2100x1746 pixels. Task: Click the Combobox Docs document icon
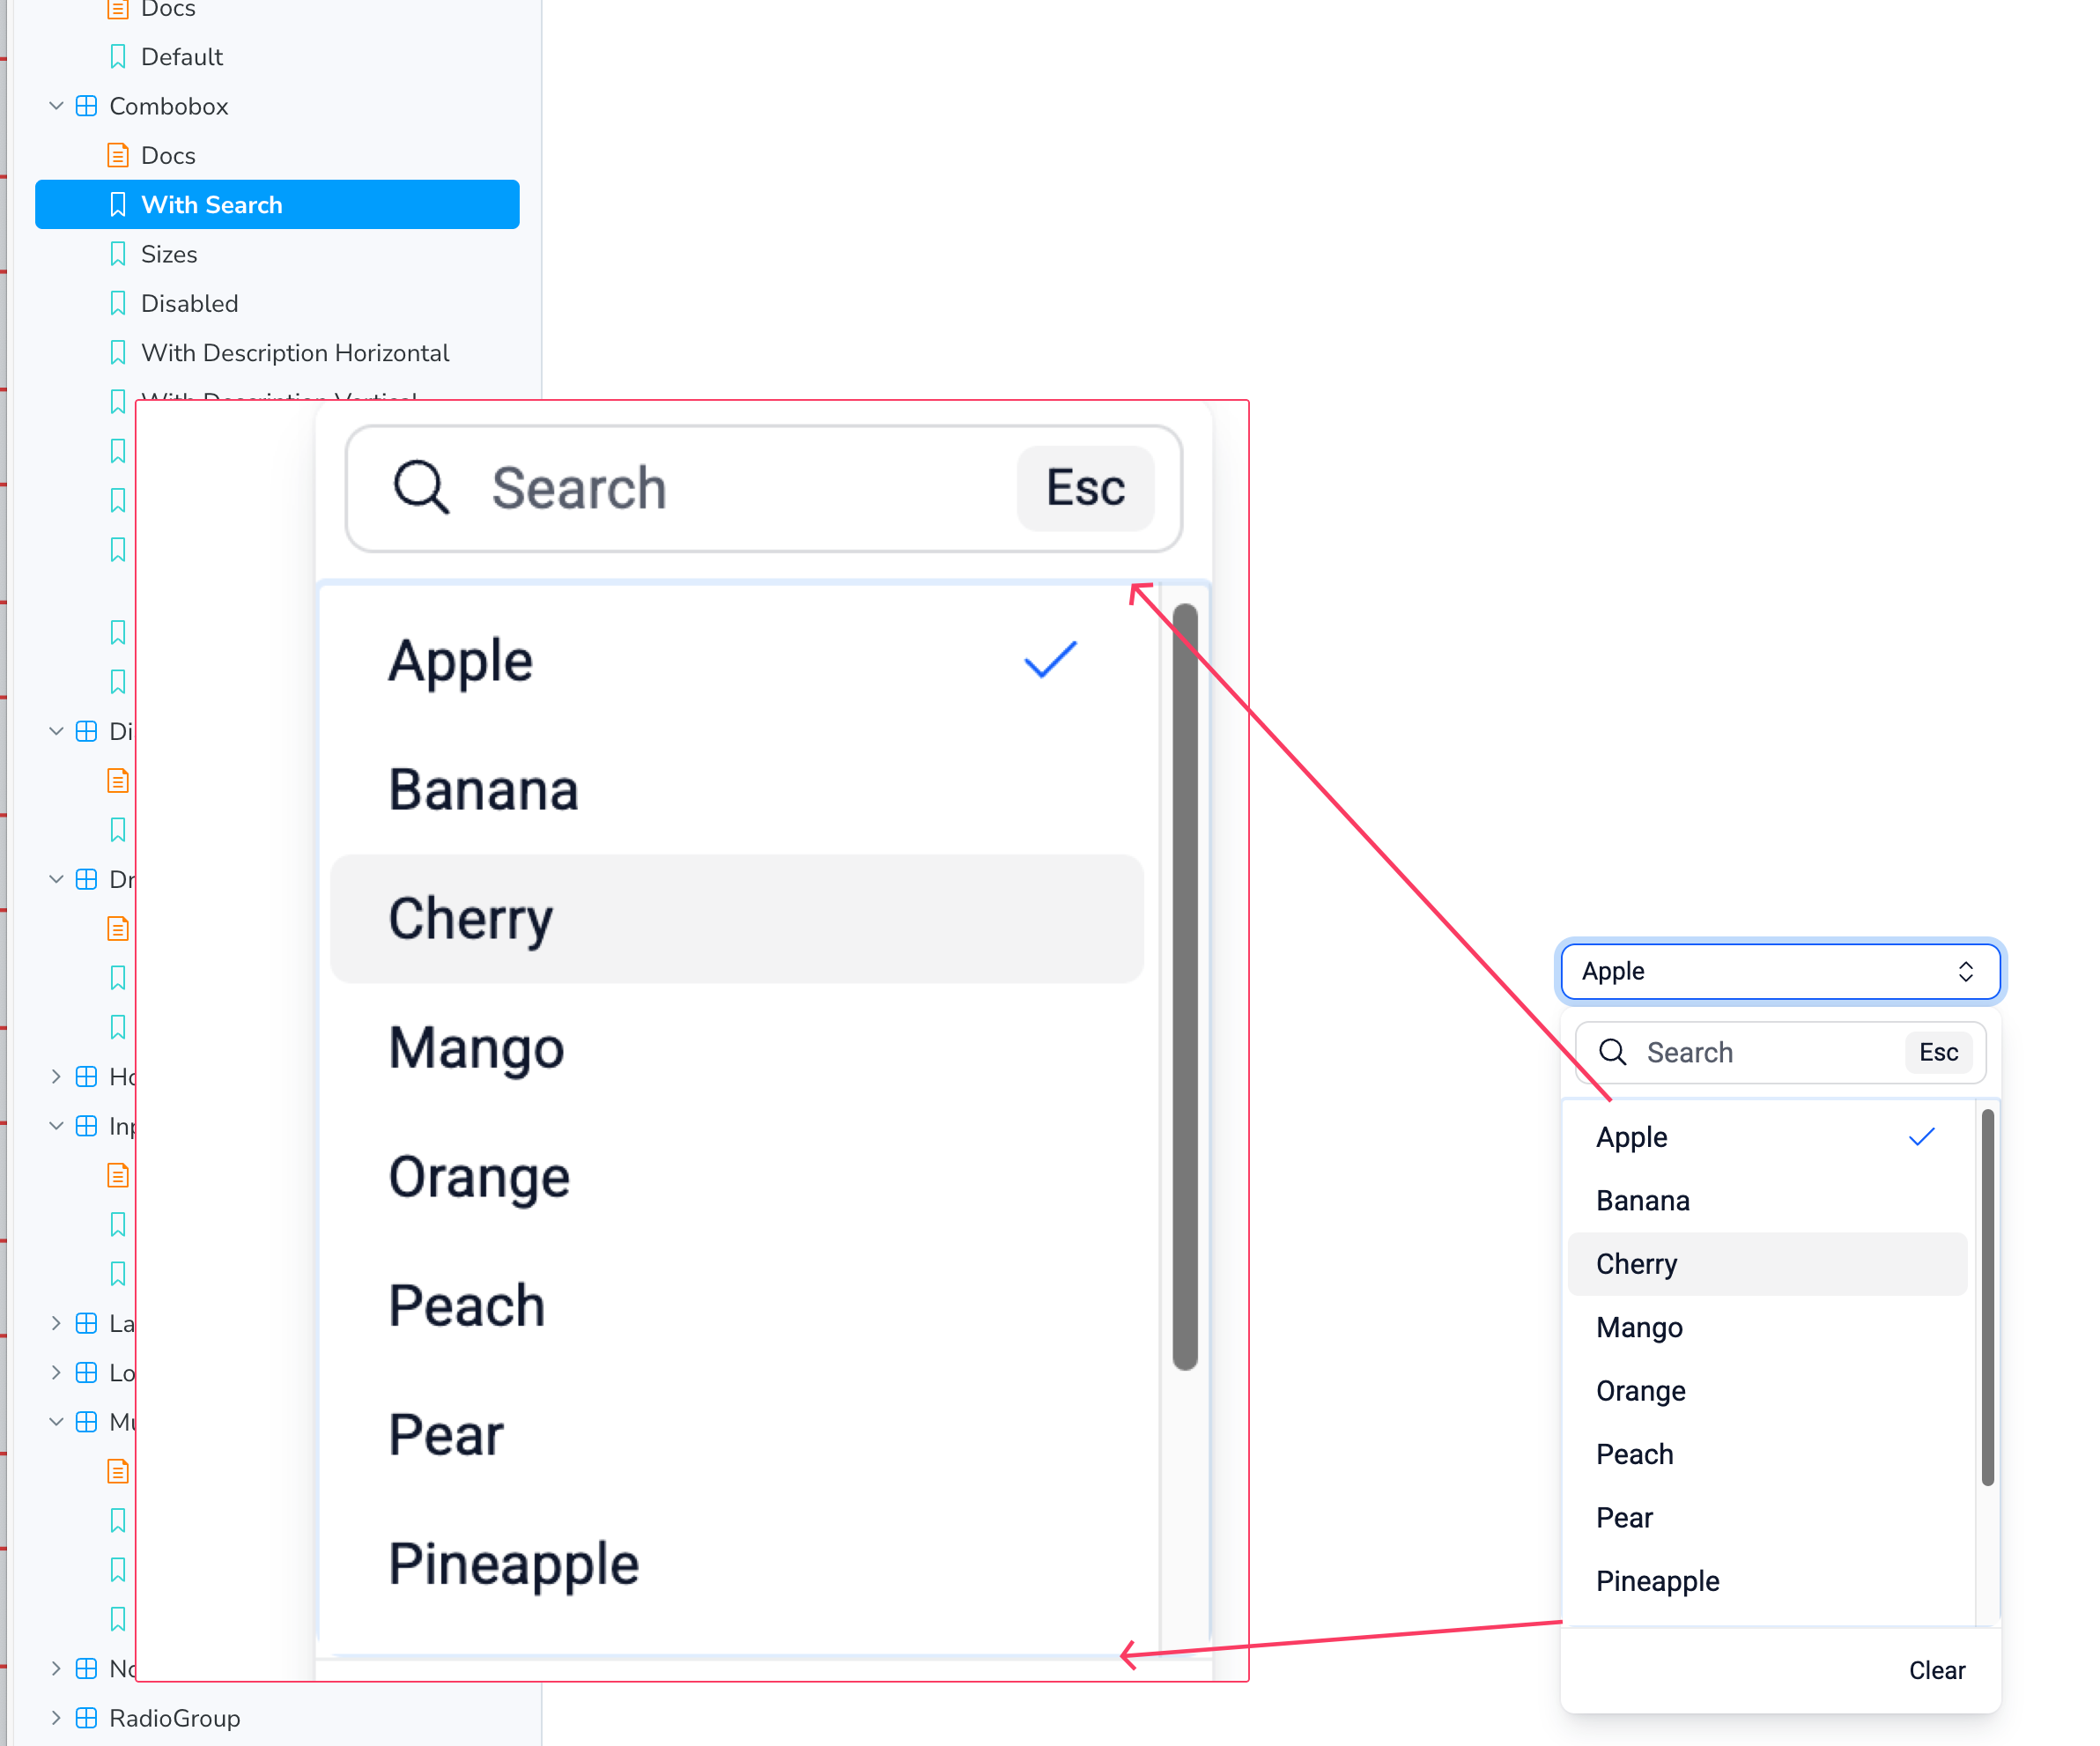point(118,155)
